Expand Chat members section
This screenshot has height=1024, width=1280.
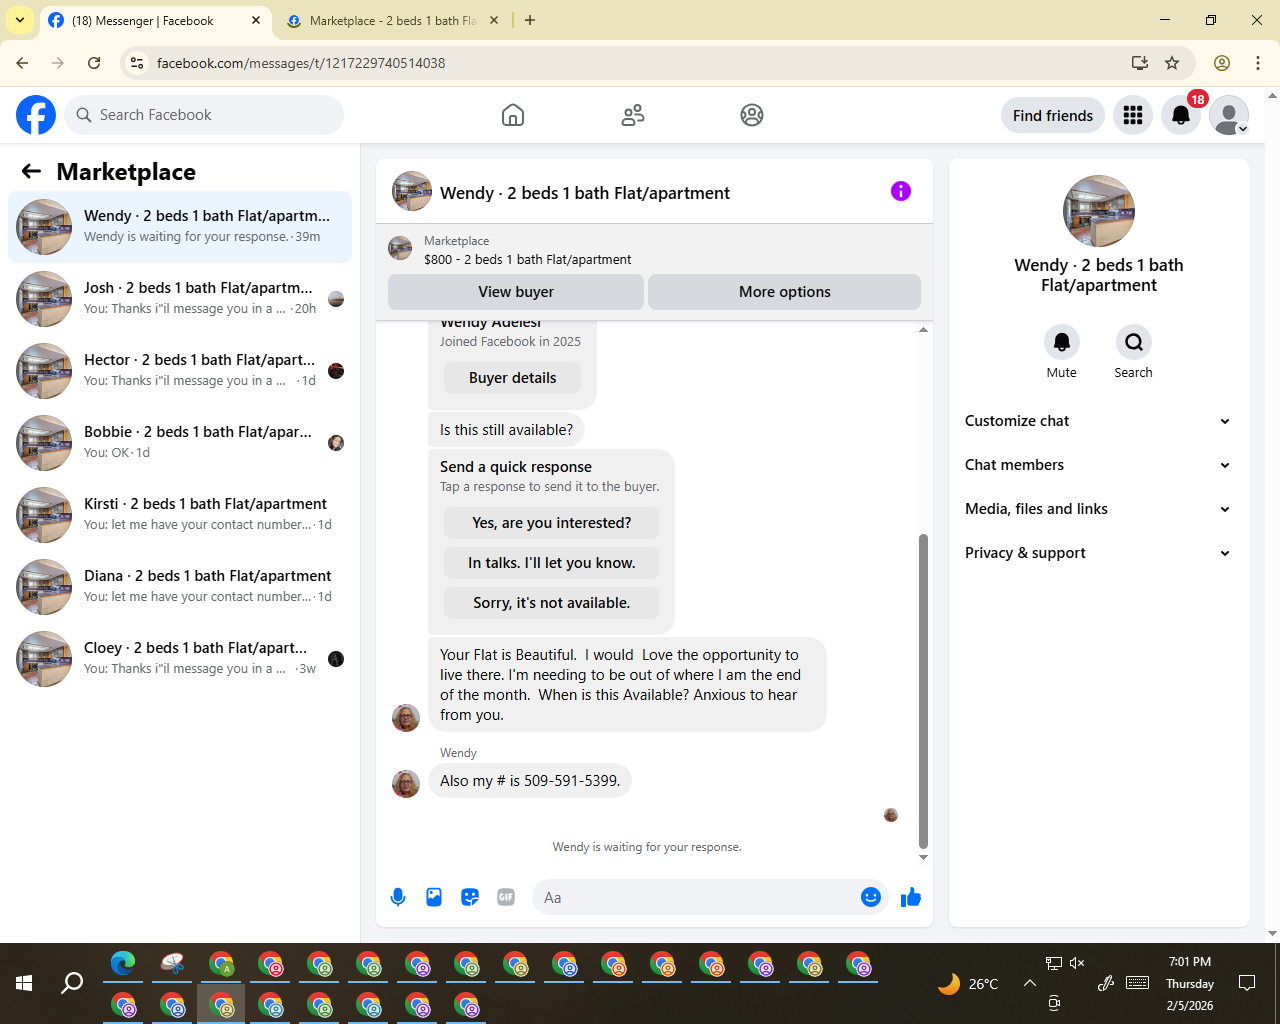click(x=1098, y=465)
